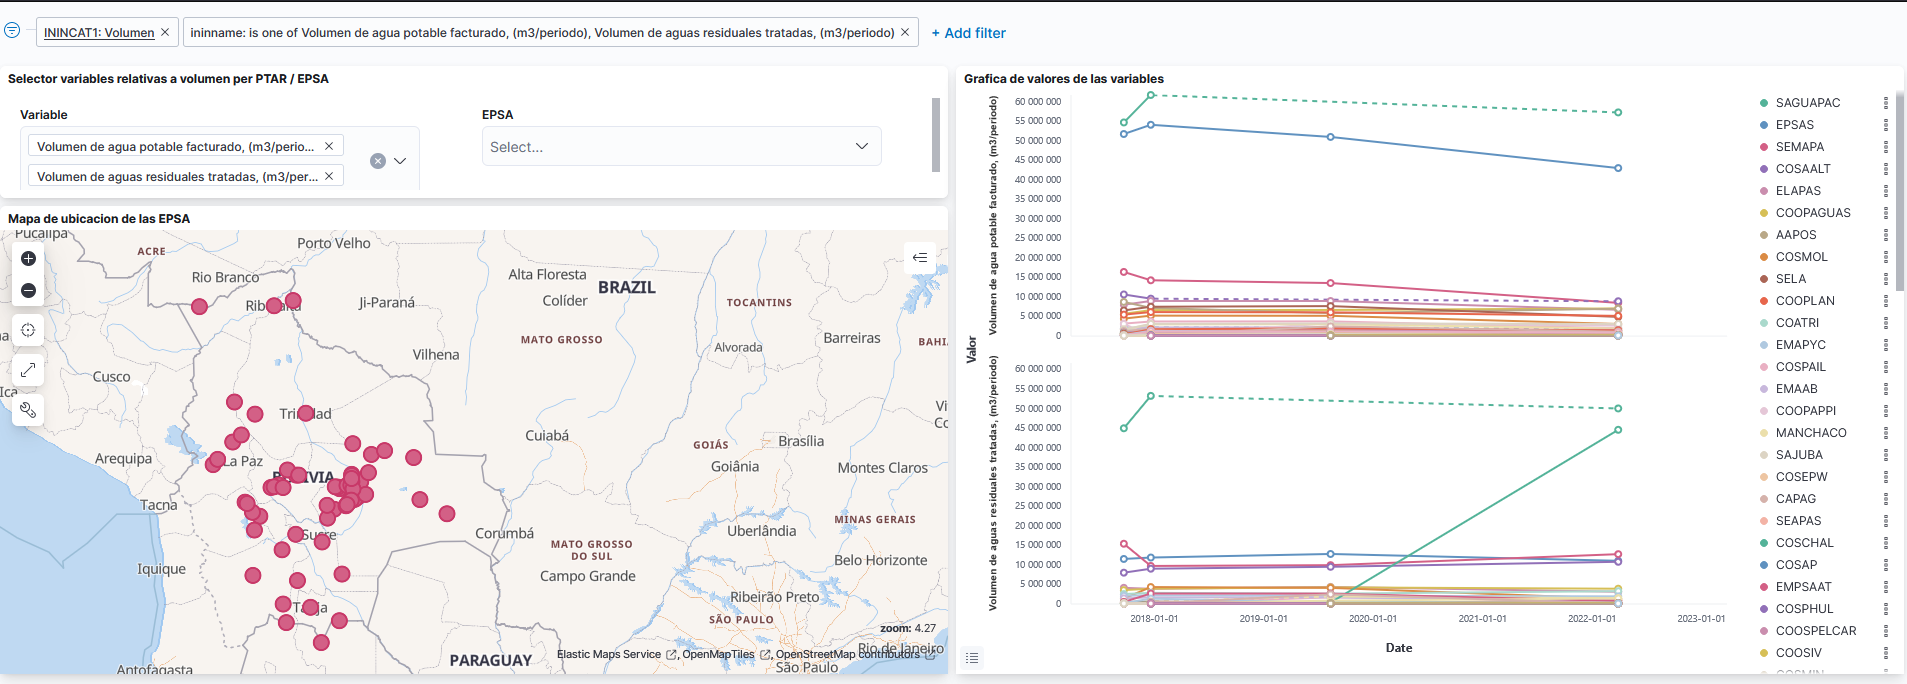Click the fit to data bounds map icon
The image size is (1907, 684).
coord(28,330)
